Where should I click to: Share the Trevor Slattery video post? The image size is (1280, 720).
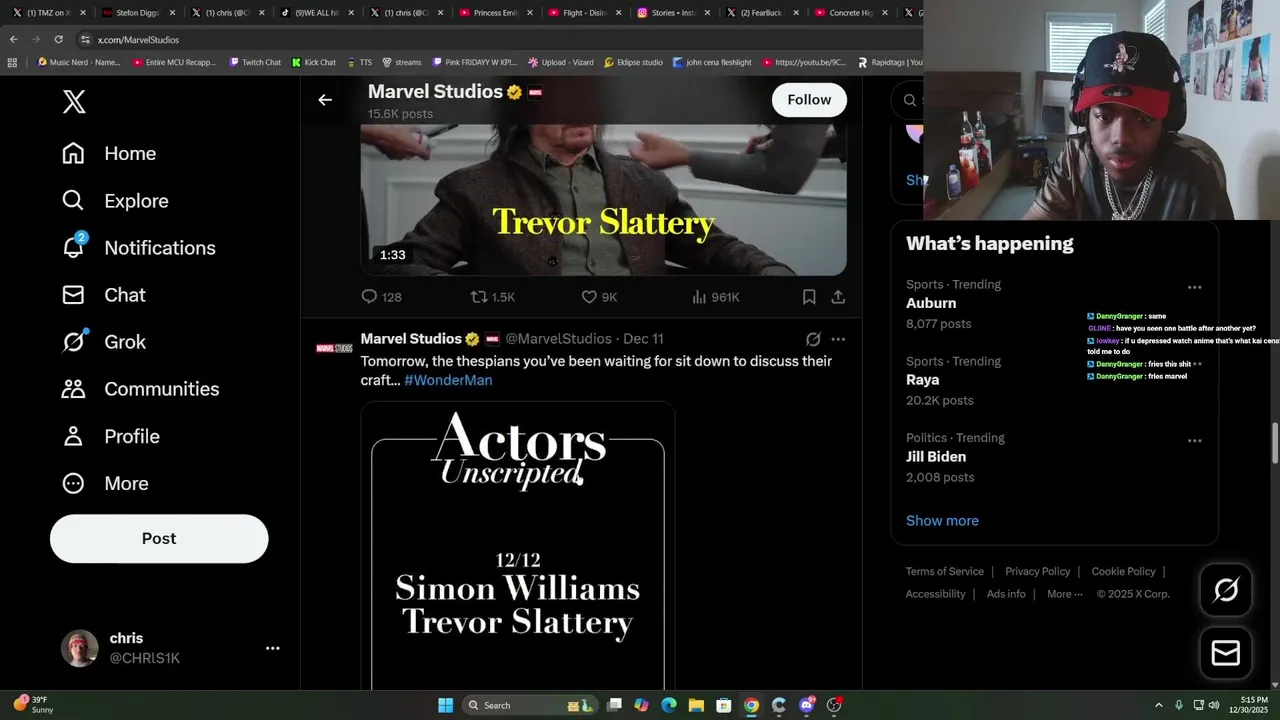(x=838, y=297)
